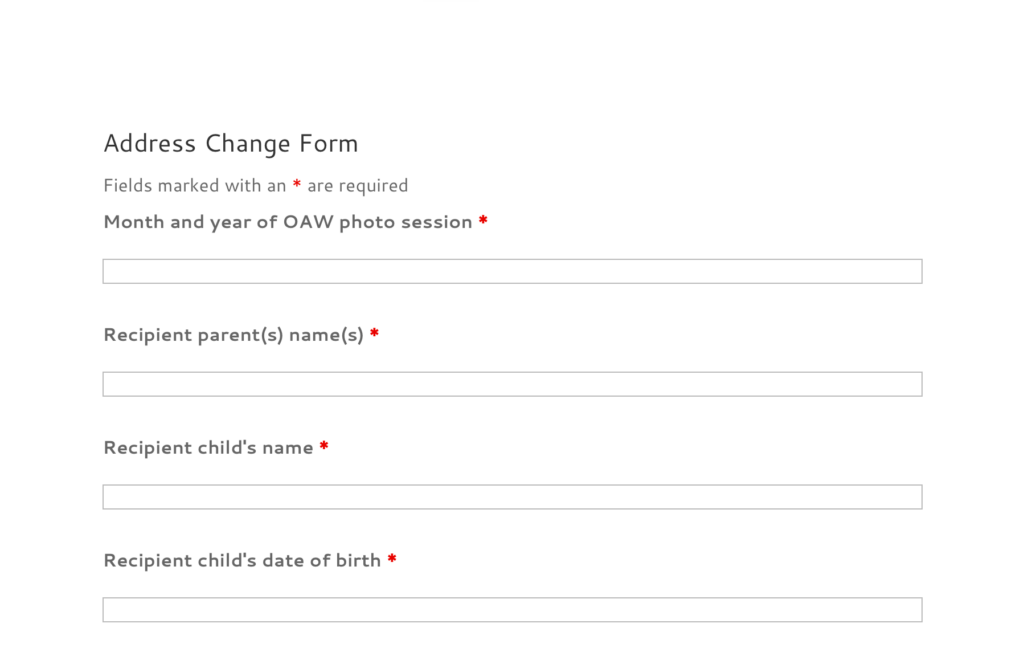This screenshot has width=1024, height=652.
Task: Click the words 'are required' in the note
Action: point(357,186)
